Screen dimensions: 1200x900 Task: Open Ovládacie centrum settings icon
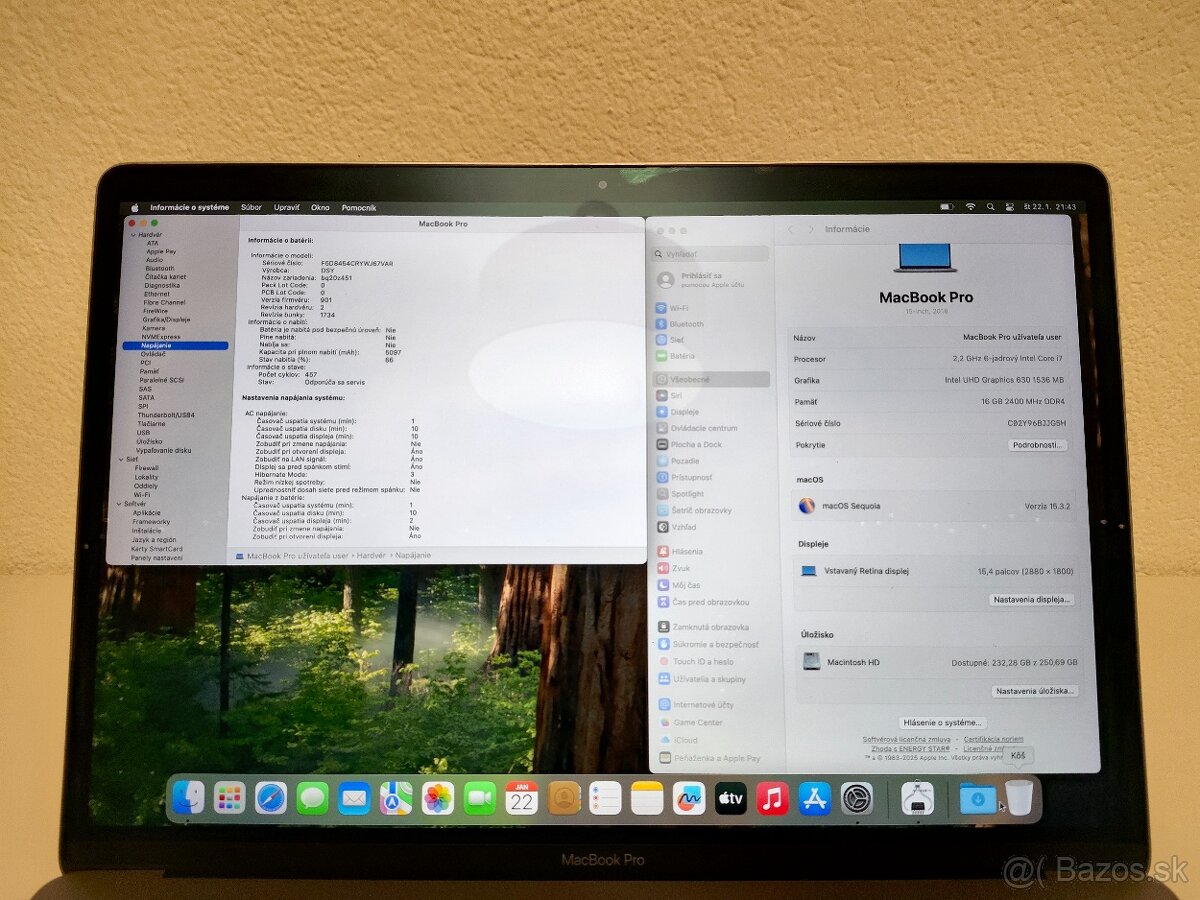662,428
